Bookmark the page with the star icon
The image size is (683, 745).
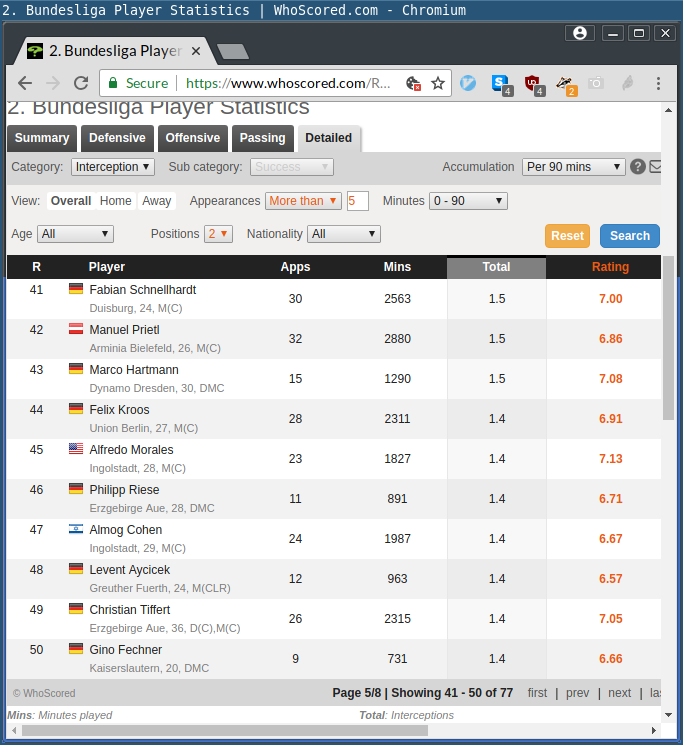tap(437, 84)
